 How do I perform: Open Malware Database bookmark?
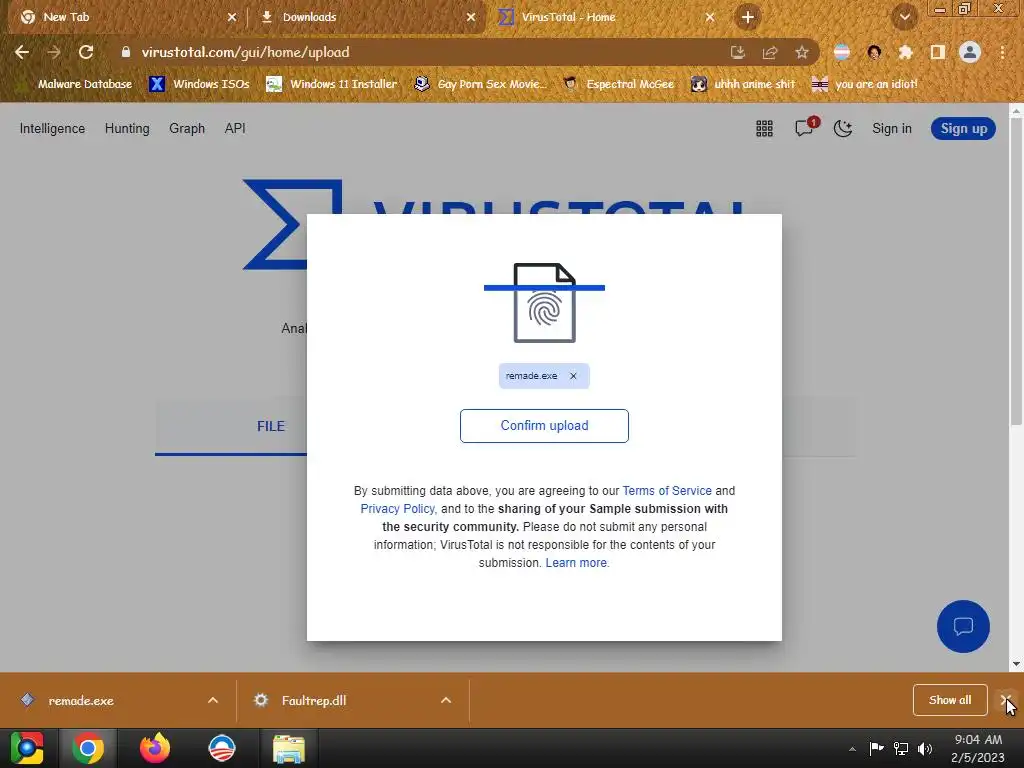(74, 84)
